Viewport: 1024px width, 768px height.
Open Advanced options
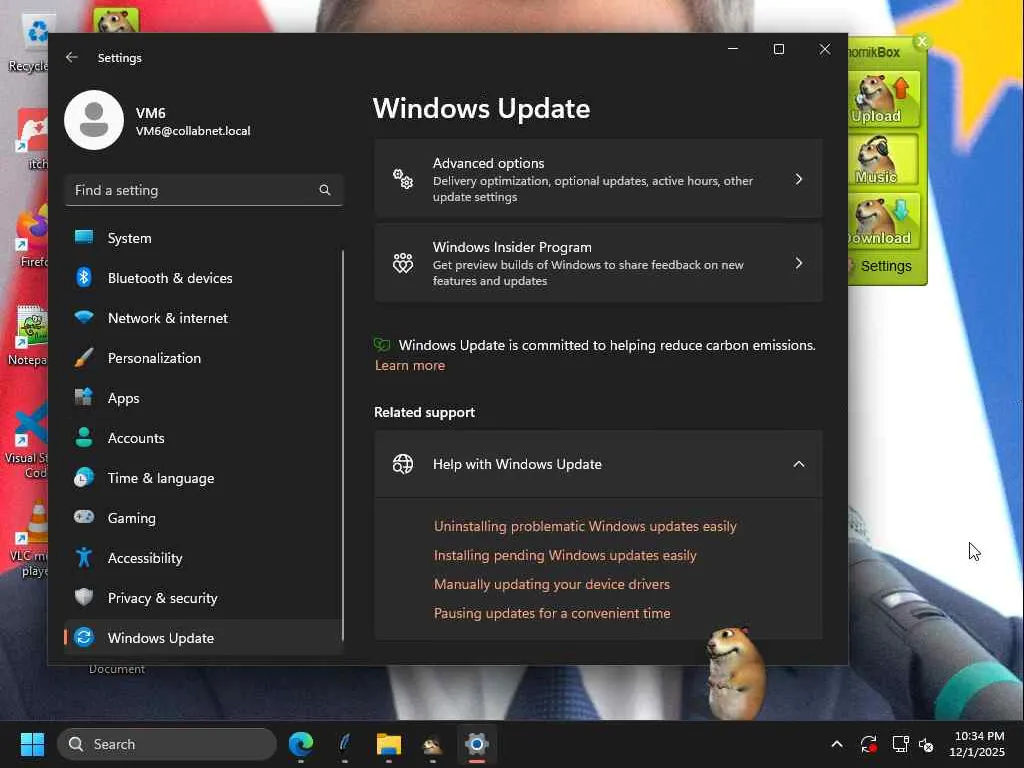pos(598,179)
